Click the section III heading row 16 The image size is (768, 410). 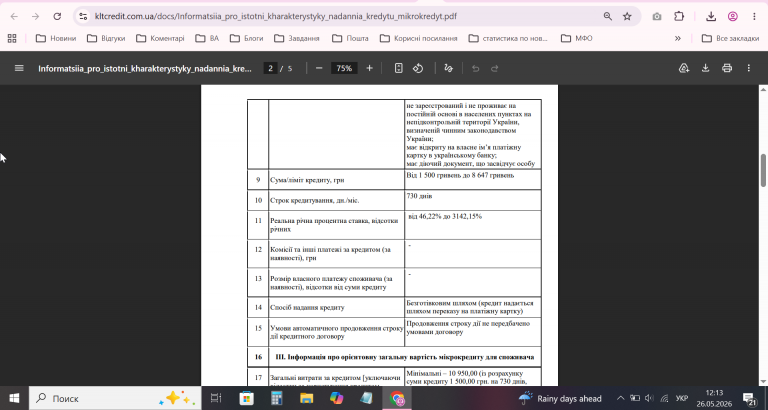[394, 357]
